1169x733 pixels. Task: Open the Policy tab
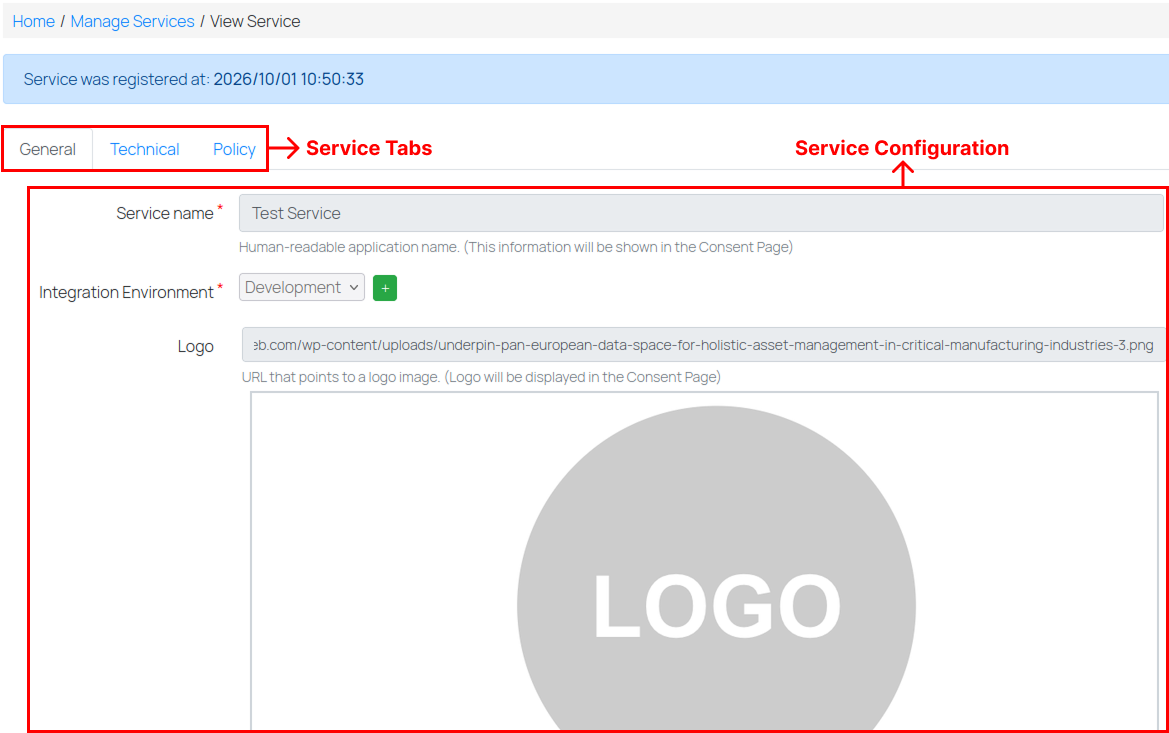[x=234, y=149]
